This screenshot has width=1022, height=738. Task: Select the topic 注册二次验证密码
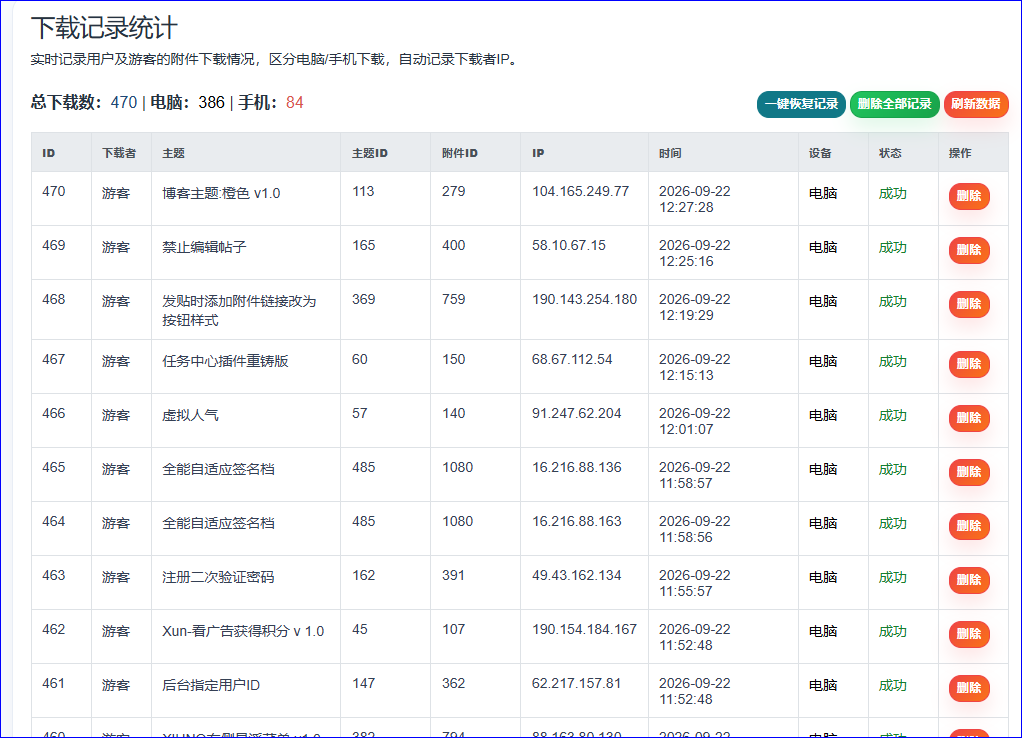[x=218, y=578]
